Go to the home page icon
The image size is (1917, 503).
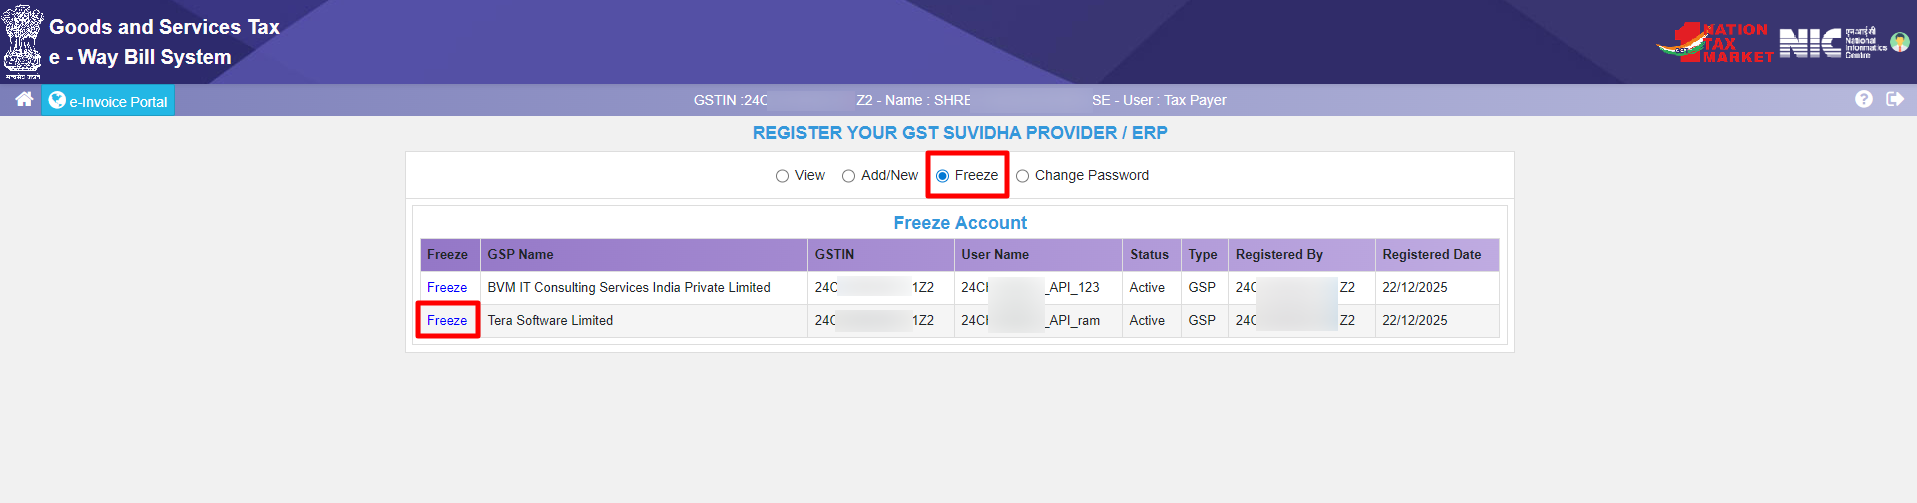pyautogui.click(x=24, y=99)
